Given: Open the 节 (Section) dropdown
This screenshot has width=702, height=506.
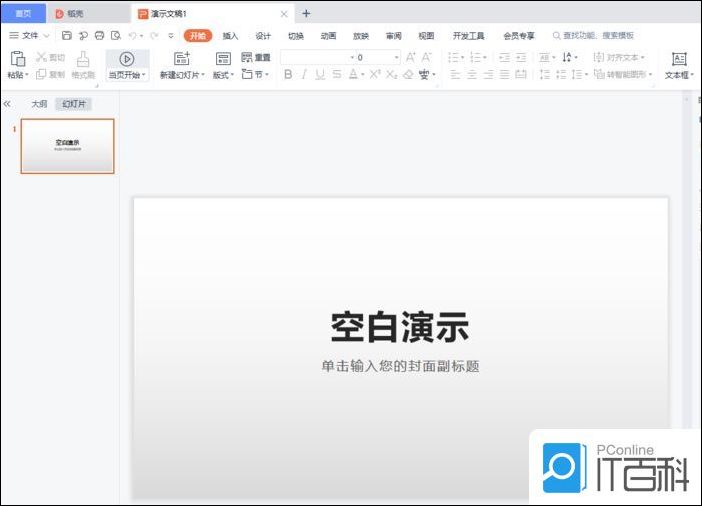Looking at the screenshot, I should pyautogui.click(x=256, y=74).
